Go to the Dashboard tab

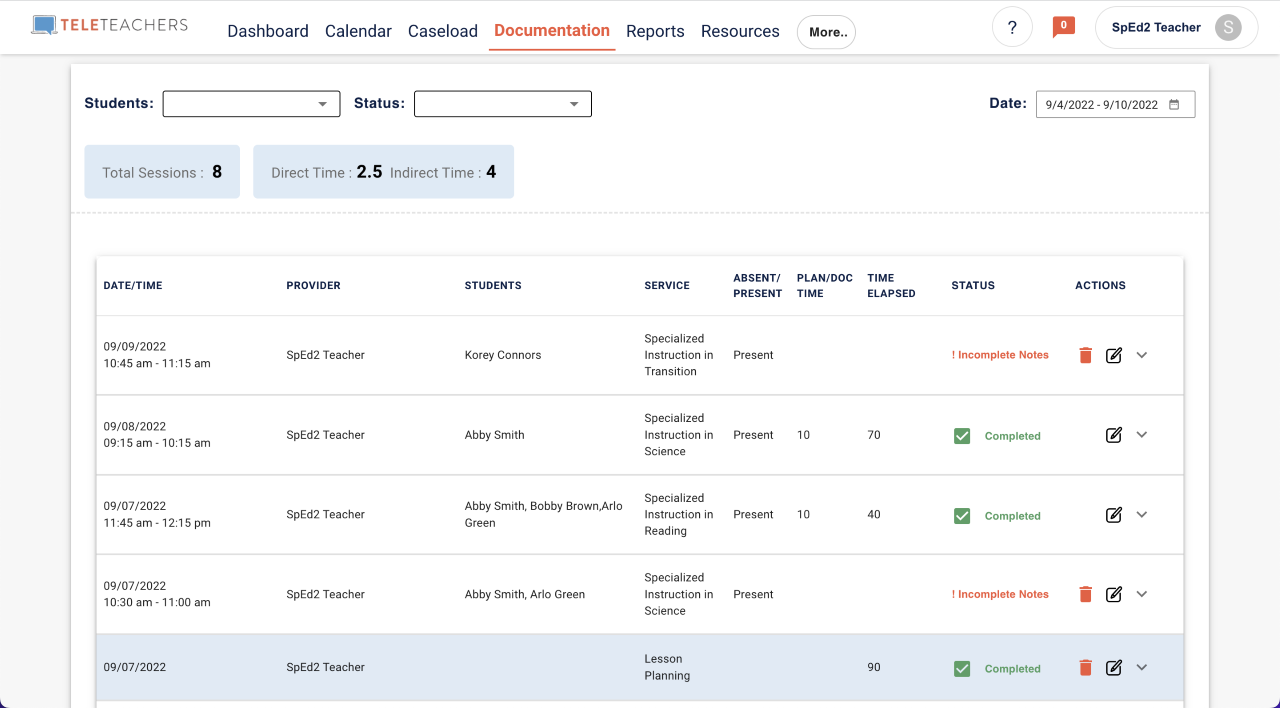click(268, 31)
